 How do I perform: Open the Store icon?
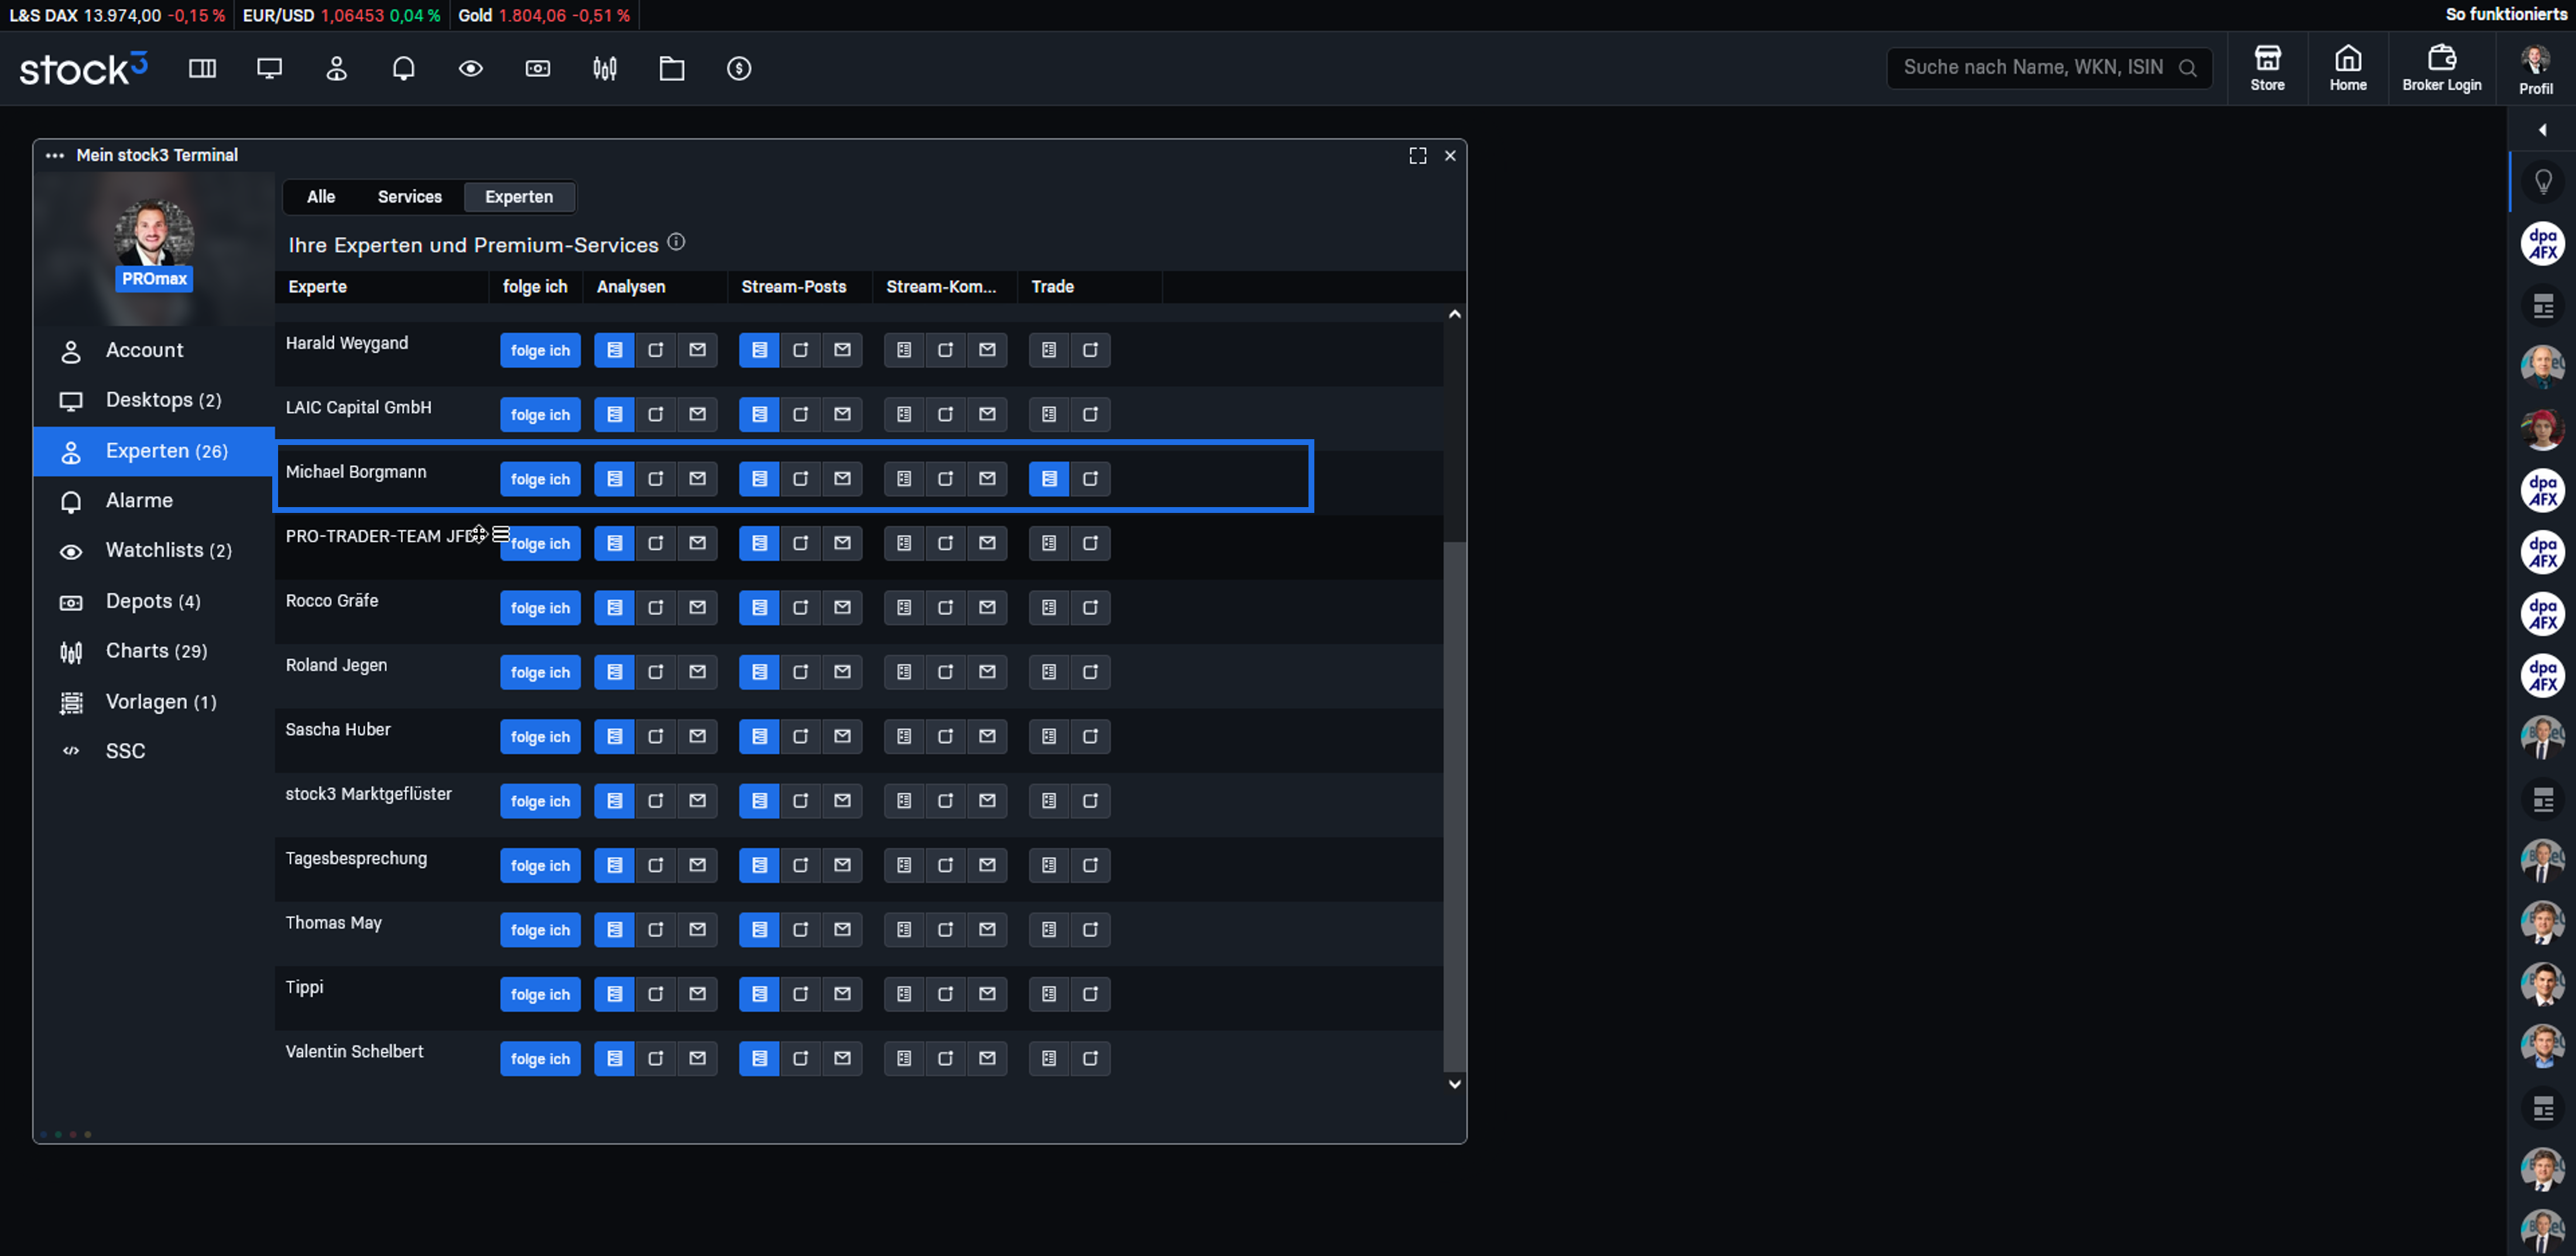tap(2267, 68)
